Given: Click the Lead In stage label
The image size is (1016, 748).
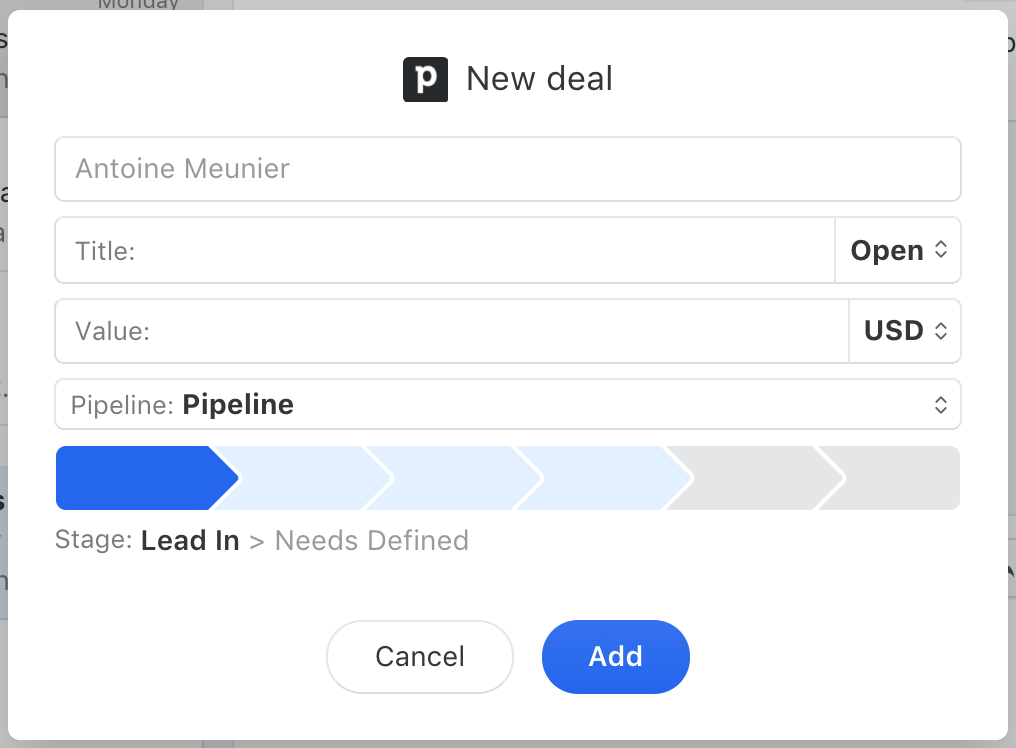Looking at the screenshot, I should [190, 541].
